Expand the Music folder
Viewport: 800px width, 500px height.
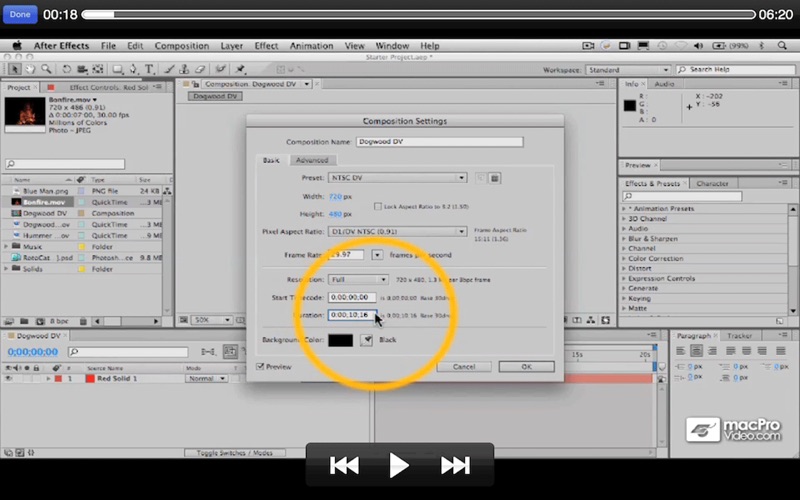(x=6, y=246)
